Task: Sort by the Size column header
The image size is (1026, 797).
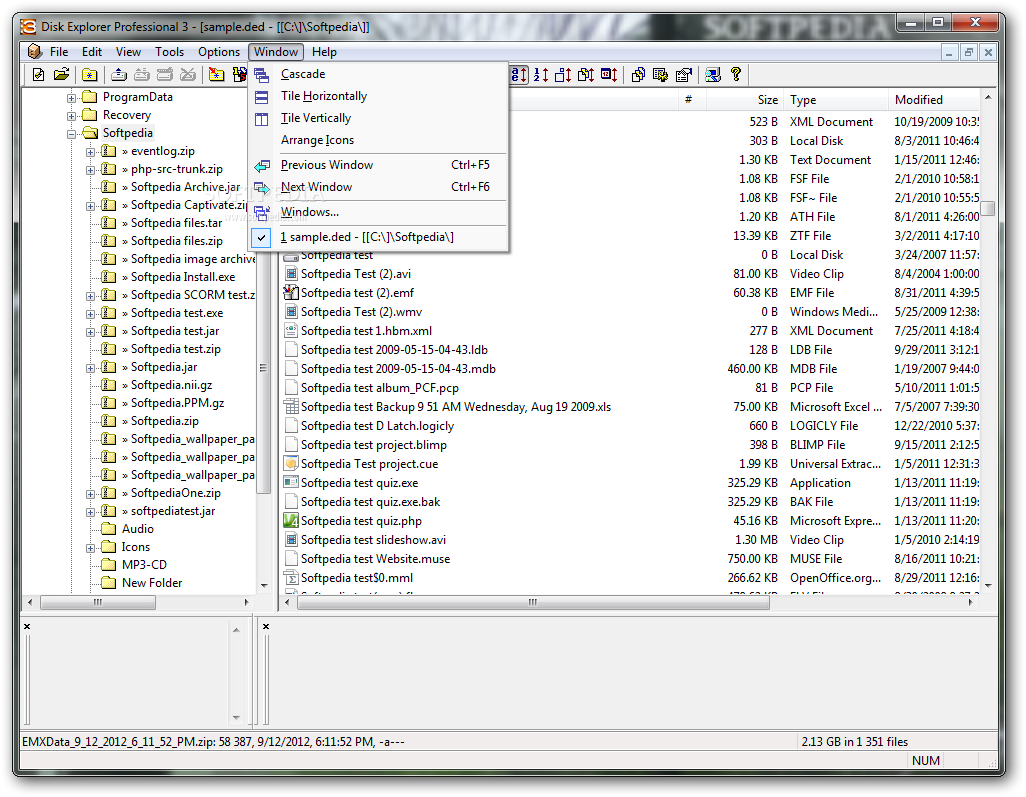Action: coord(744,99)
